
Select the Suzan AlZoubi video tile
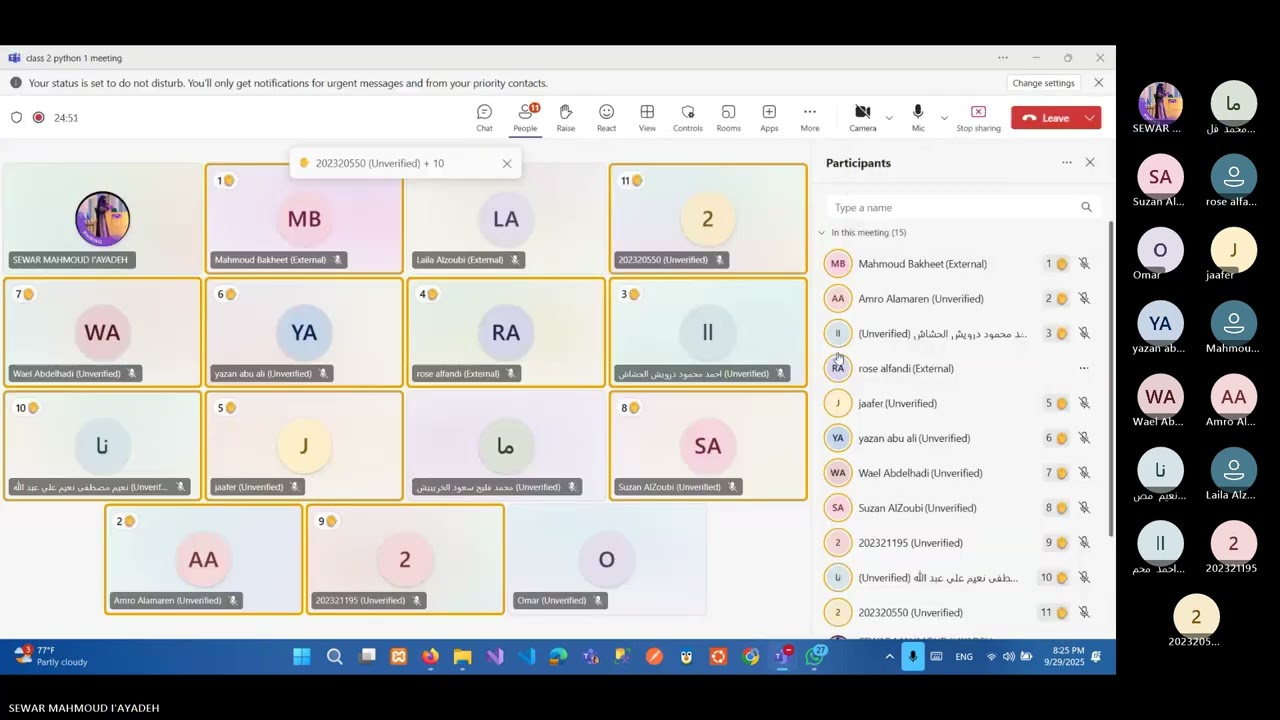707,446
